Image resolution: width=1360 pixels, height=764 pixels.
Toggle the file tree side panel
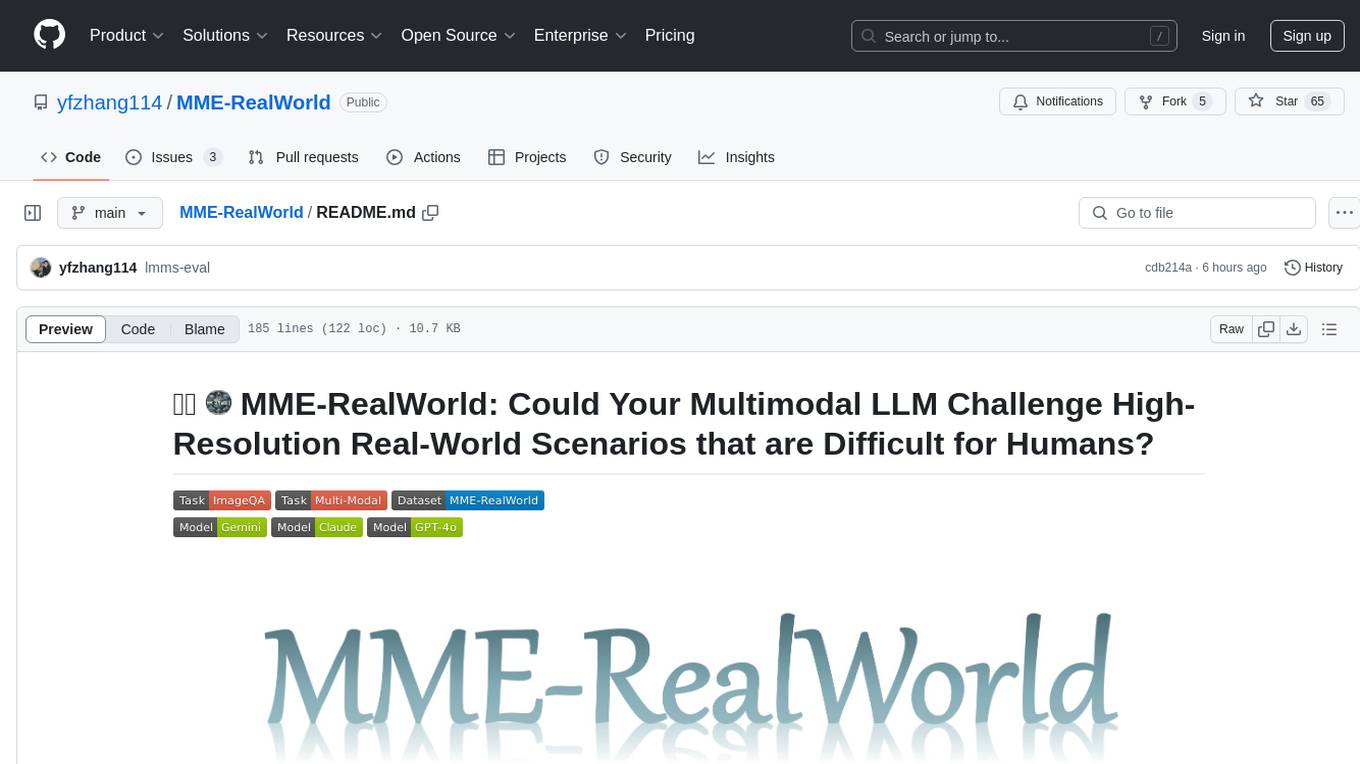(32, 213)
